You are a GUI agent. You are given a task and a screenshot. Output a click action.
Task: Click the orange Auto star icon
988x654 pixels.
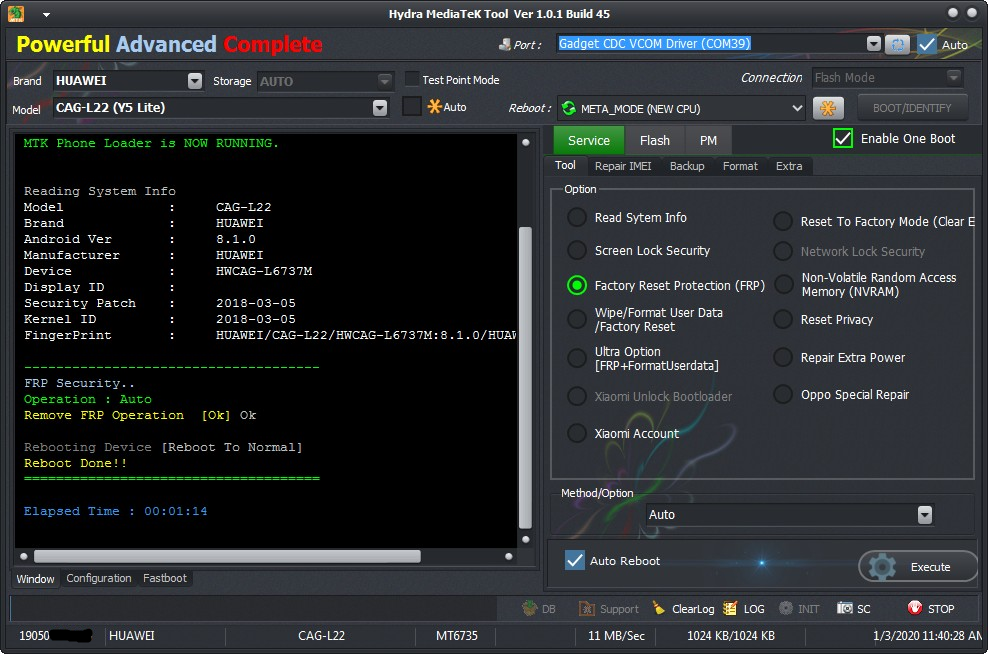click(x=434, y=106)
